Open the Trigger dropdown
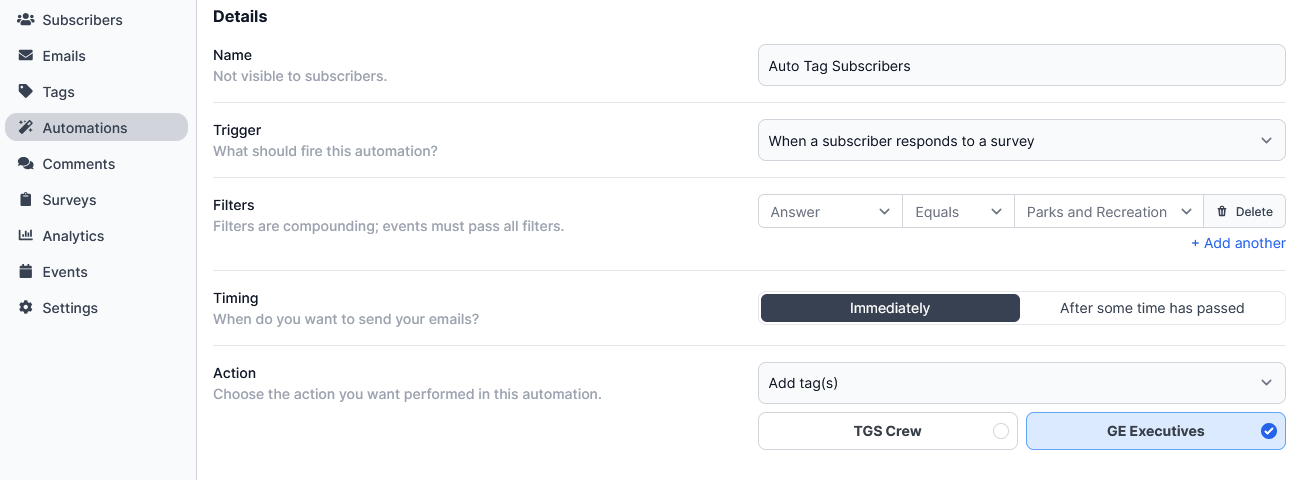This screenshot has height=480, width=1294. (x=1021, y=141)
